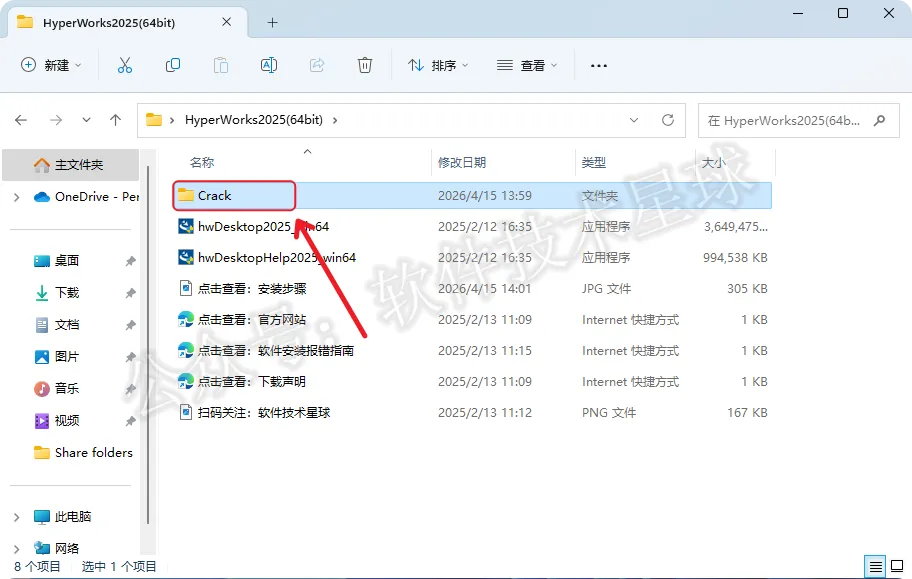Open recent locations dropdown chevron
The width and height of the screenshot is (912, 579).
[86, 120]
